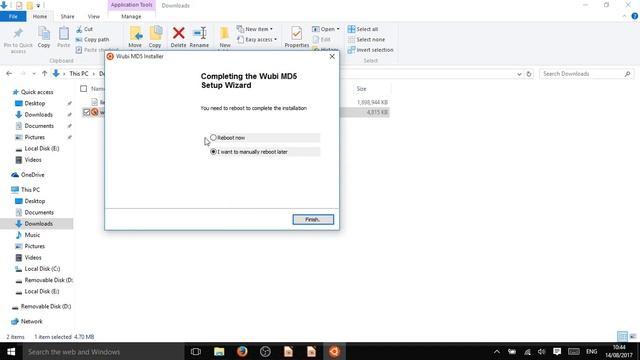Click the Up one level arrow
The image size is (640, 360).
click(x=44, y=73)
